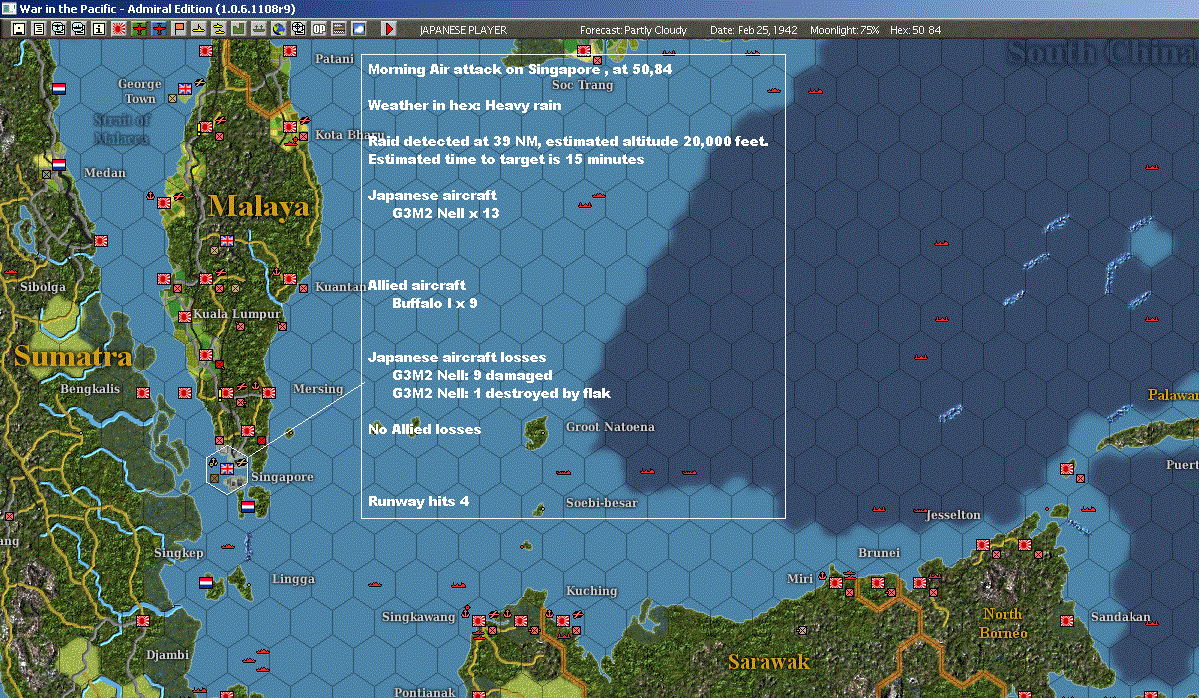Viewport: 1199px width, 698px height.
Task: Click 'Estimated time to target is 15 minutes'
Action: click(x=505, y=160)
